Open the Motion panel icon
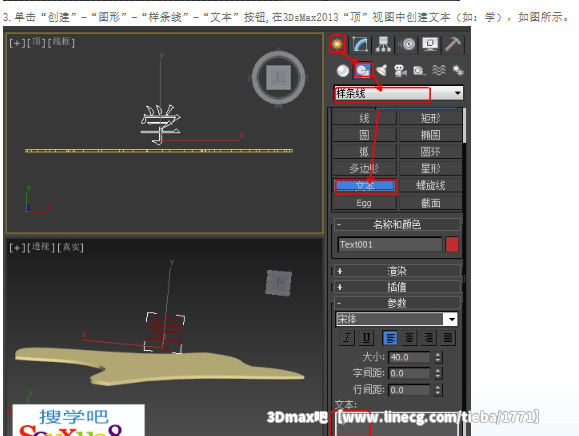The height and width of the screenshot is (436, 579). [408, 44]
